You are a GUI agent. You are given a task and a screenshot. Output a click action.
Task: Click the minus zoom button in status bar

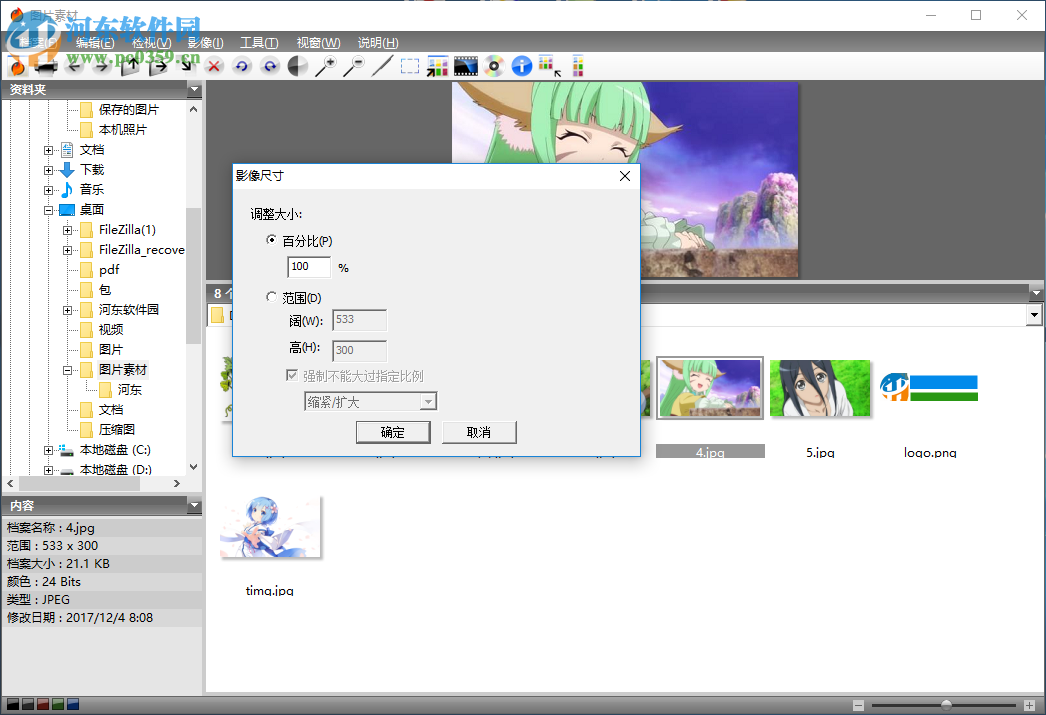[859, 705]
